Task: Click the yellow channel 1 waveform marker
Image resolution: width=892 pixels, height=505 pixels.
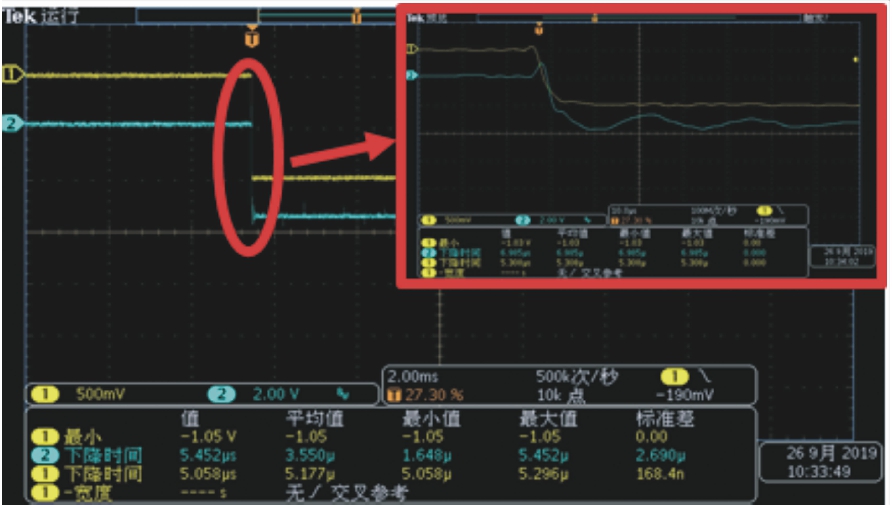Action: click(x=12, y=74)
